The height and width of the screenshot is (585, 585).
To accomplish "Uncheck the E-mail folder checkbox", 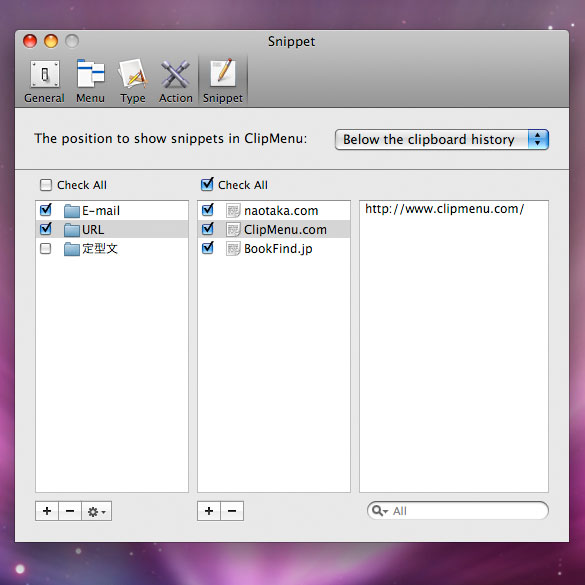I will point(46,210).
